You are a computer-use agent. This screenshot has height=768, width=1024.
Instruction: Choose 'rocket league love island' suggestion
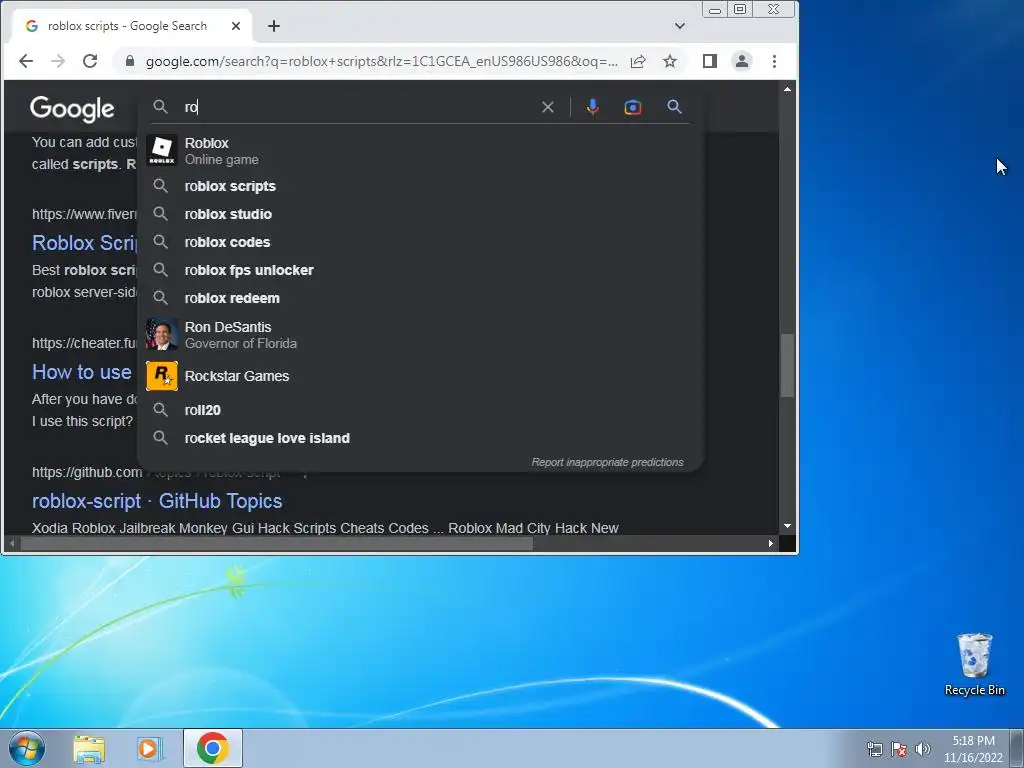tap(420, 438)
